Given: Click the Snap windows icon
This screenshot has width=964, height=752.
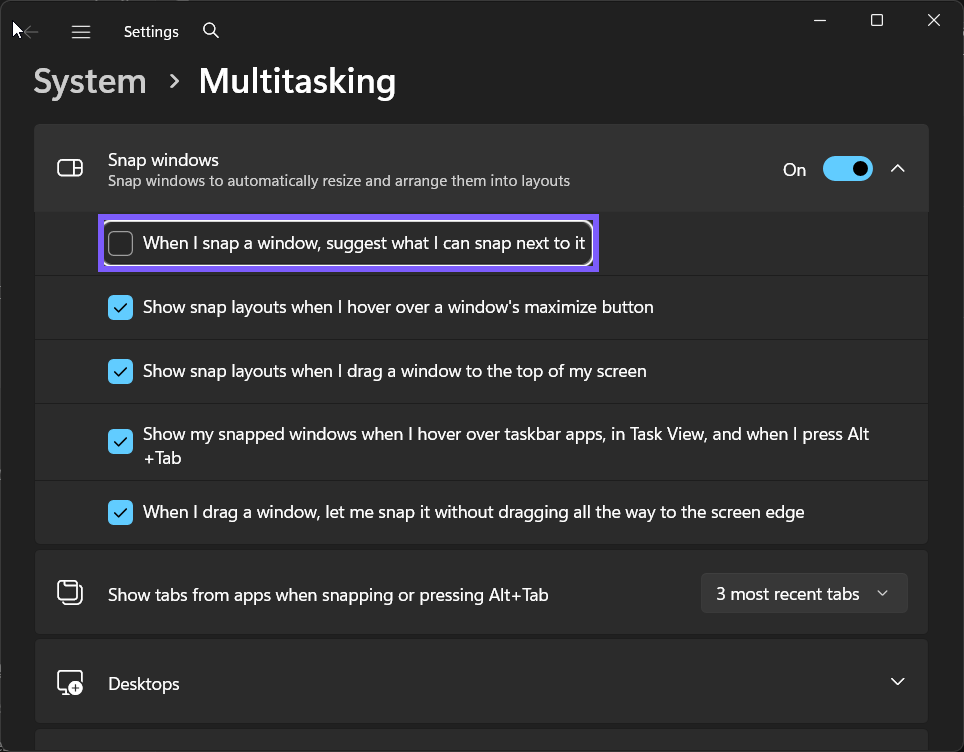Looking at the screenshot, I should 70,168.
